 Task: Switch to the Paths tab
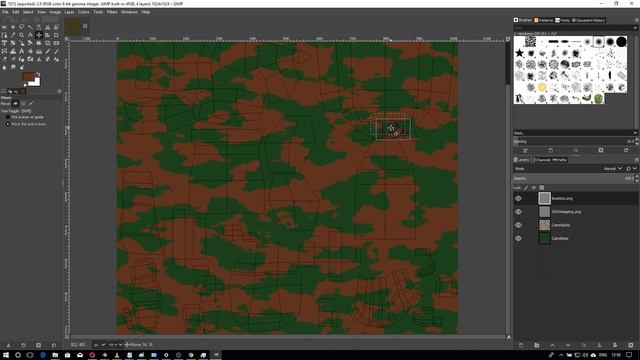coord(559,160)
